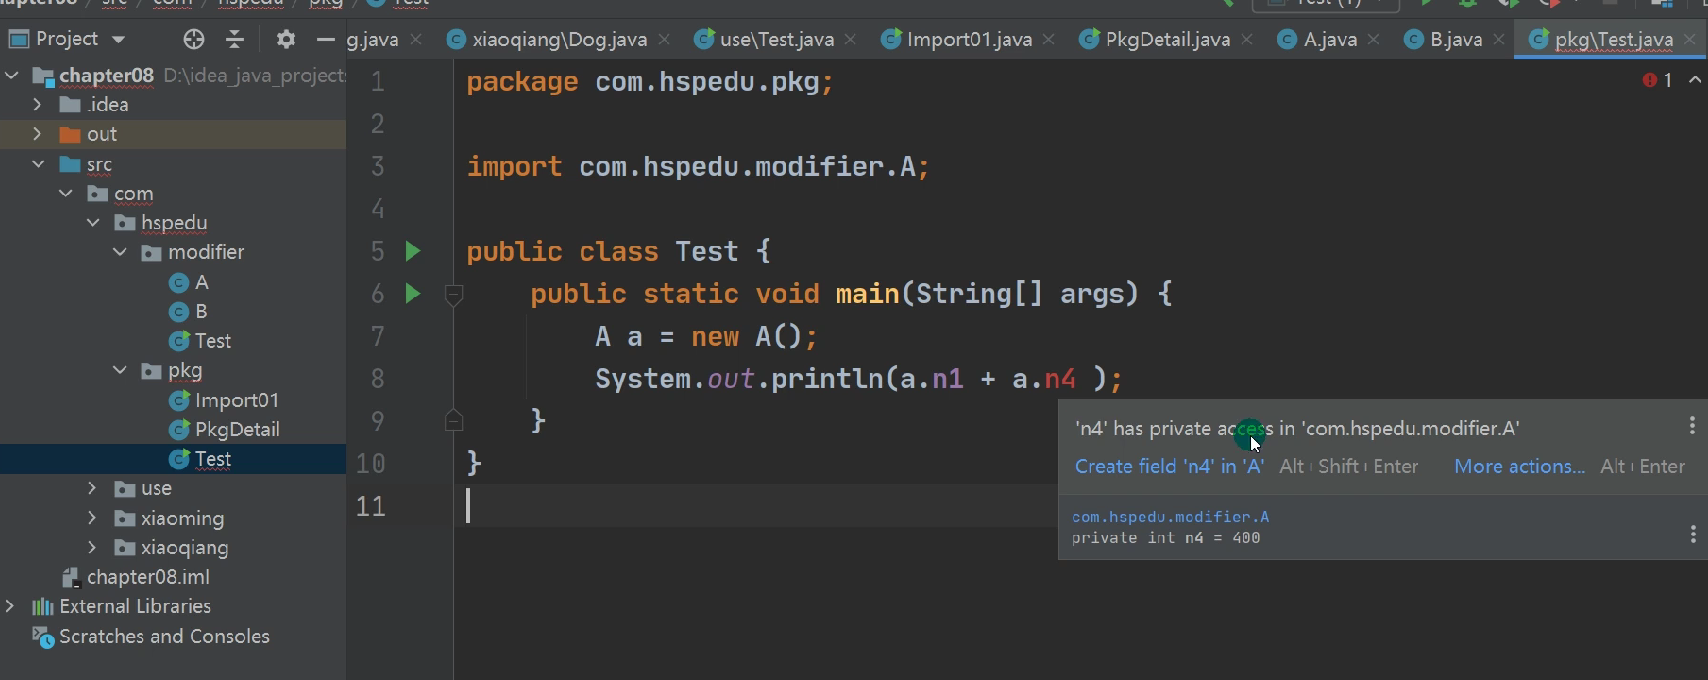
Task: Collapse the pkg package
Action: click(120, 370)
